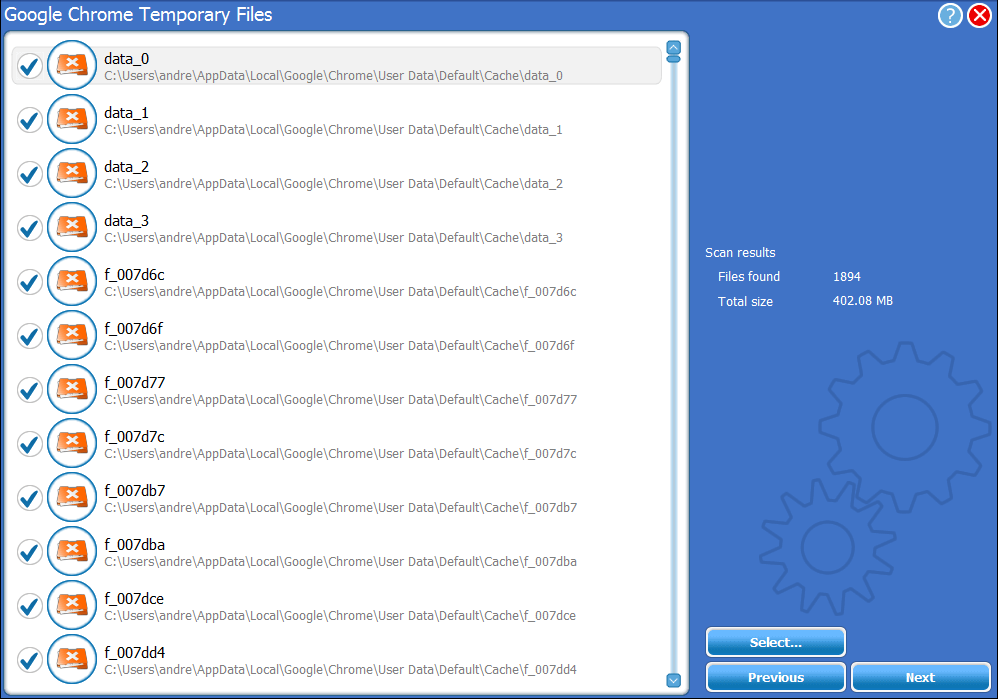The height and width of the screenshot is (699, 998).
Task: Click the orange file icon for data_1
Action: click(72, 119)
